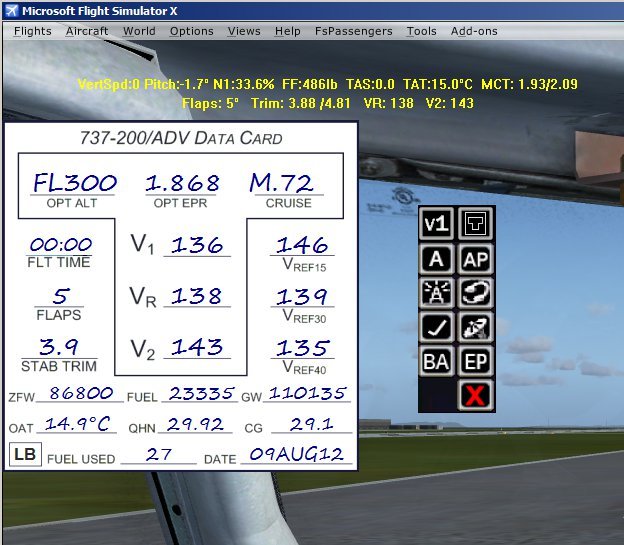This screenshot has width=624, height=545.
Task: Click the yellow VertSpd:0 readout
Action: (108, 84)
